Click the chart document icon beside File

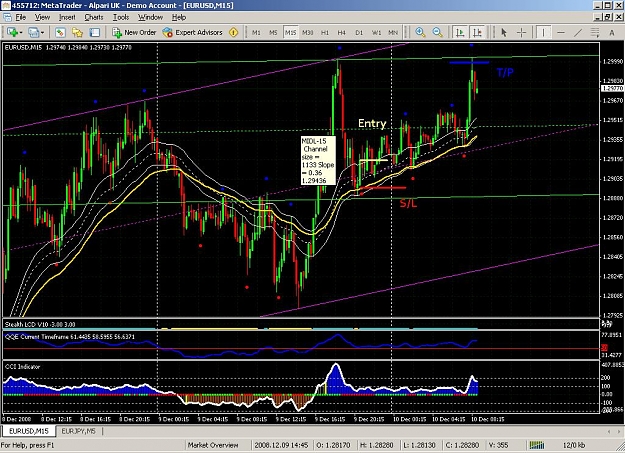click(7, 17)
